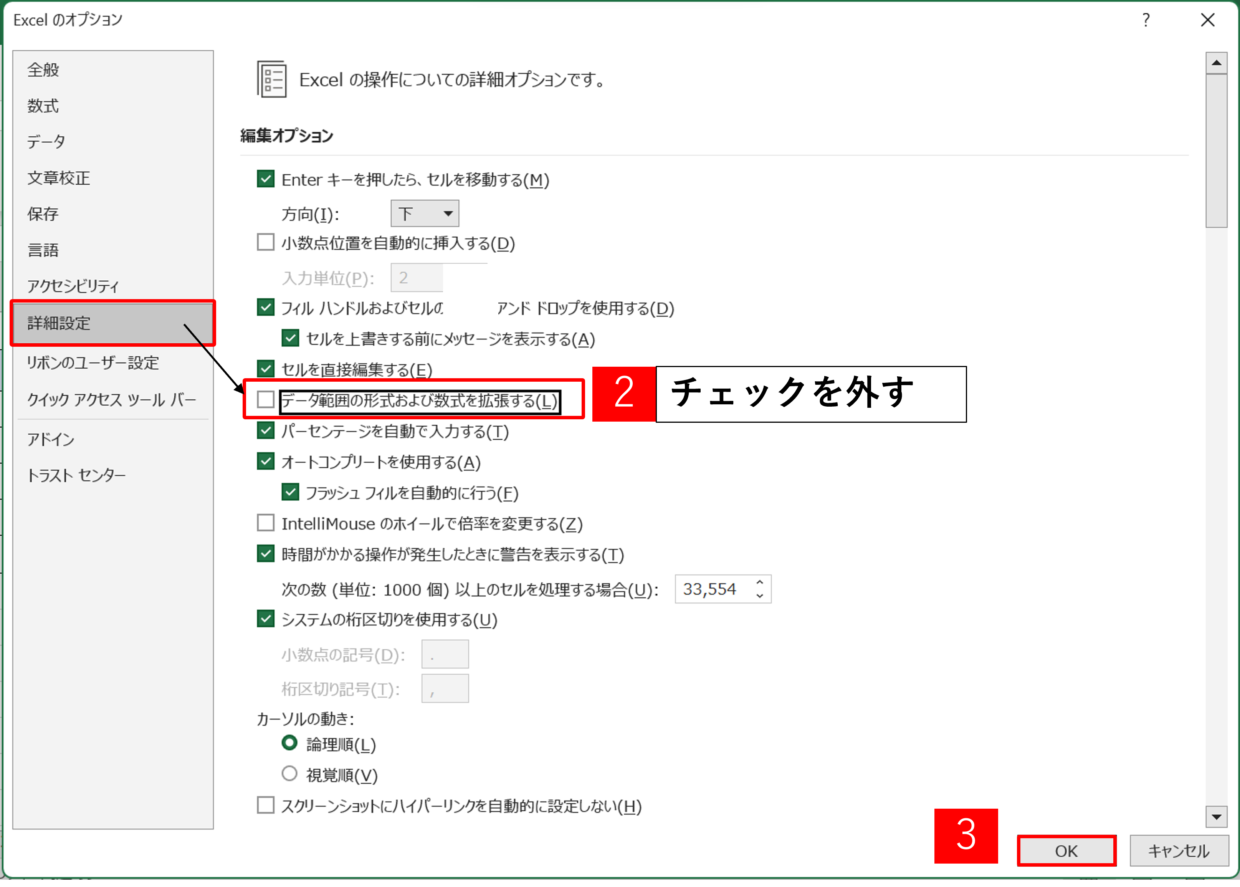1240x887 pixels.
Task: Confirm settings with the OK button
Action: click(1066, 851)
